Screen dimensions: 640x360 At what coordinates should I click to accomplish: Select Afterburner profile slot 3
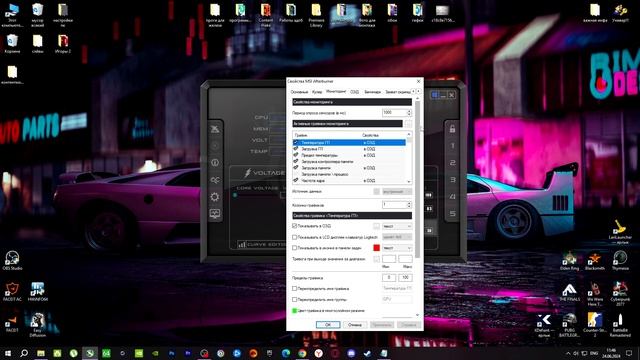pos(452,180)
